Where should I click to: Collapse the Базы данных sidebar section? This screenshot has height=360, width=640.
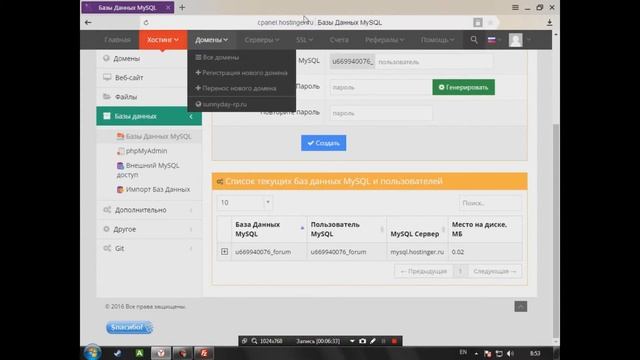pos(149,116)
